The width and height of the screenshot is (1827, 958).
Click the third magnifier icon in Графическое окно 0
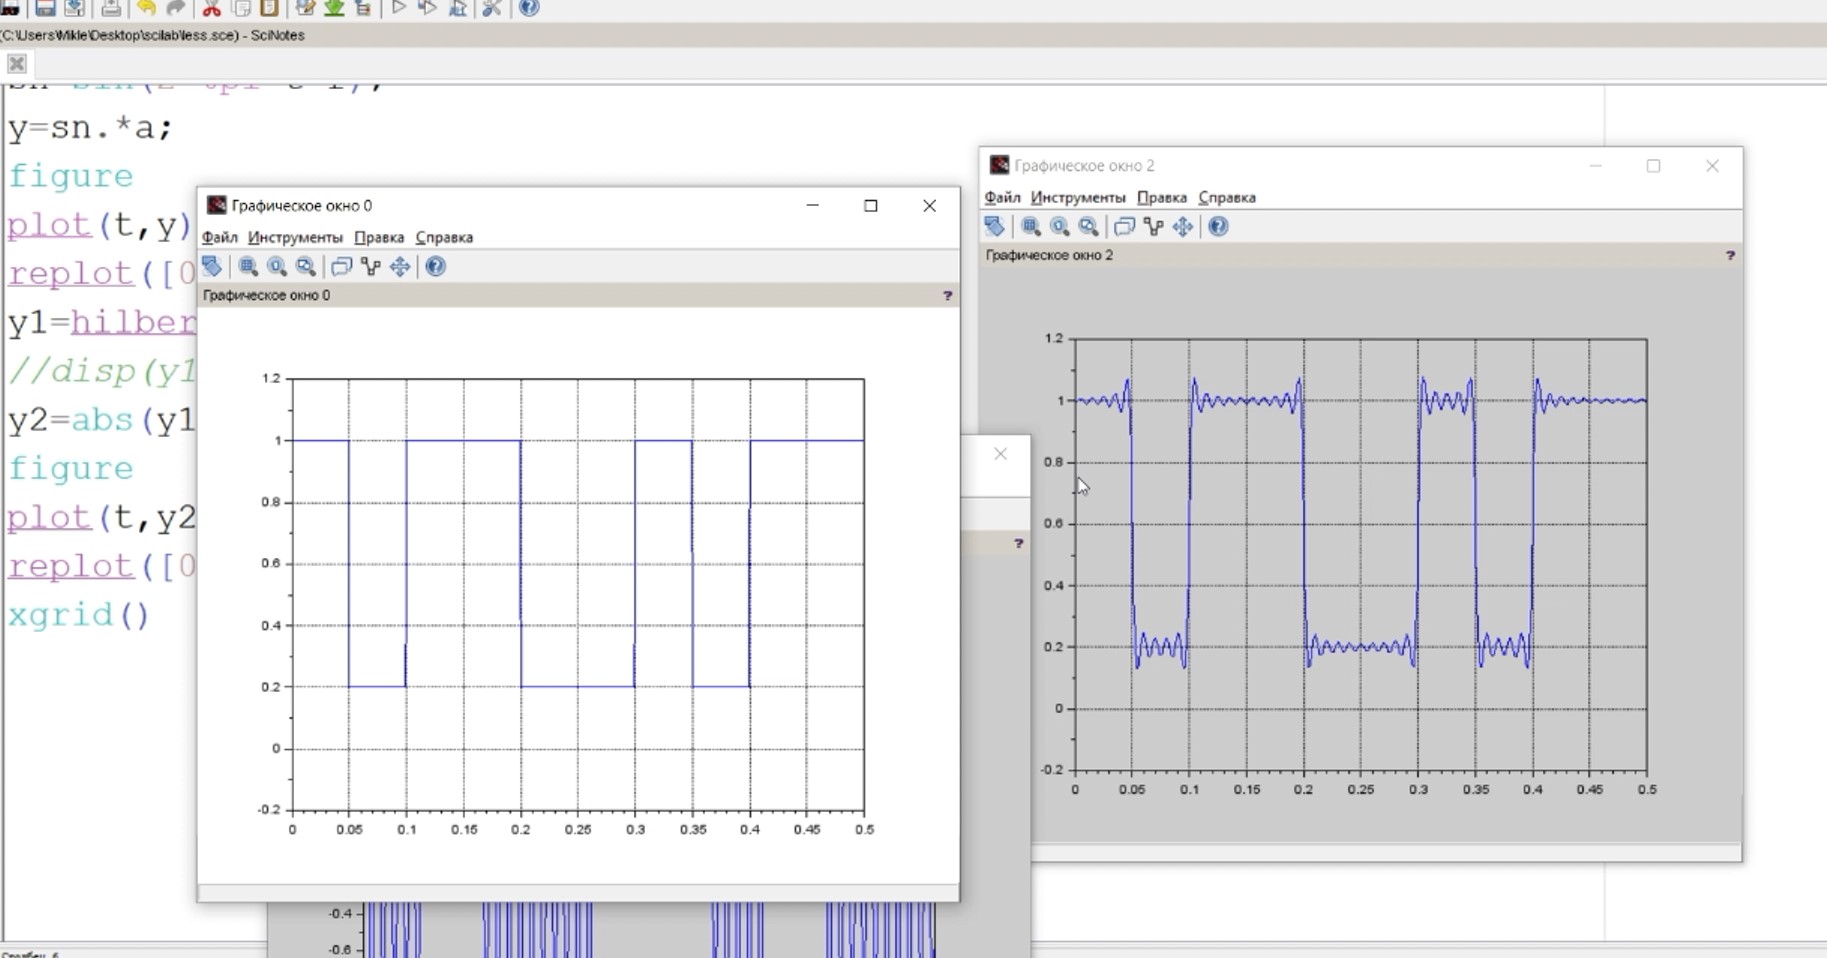click(x=306, y=266)
